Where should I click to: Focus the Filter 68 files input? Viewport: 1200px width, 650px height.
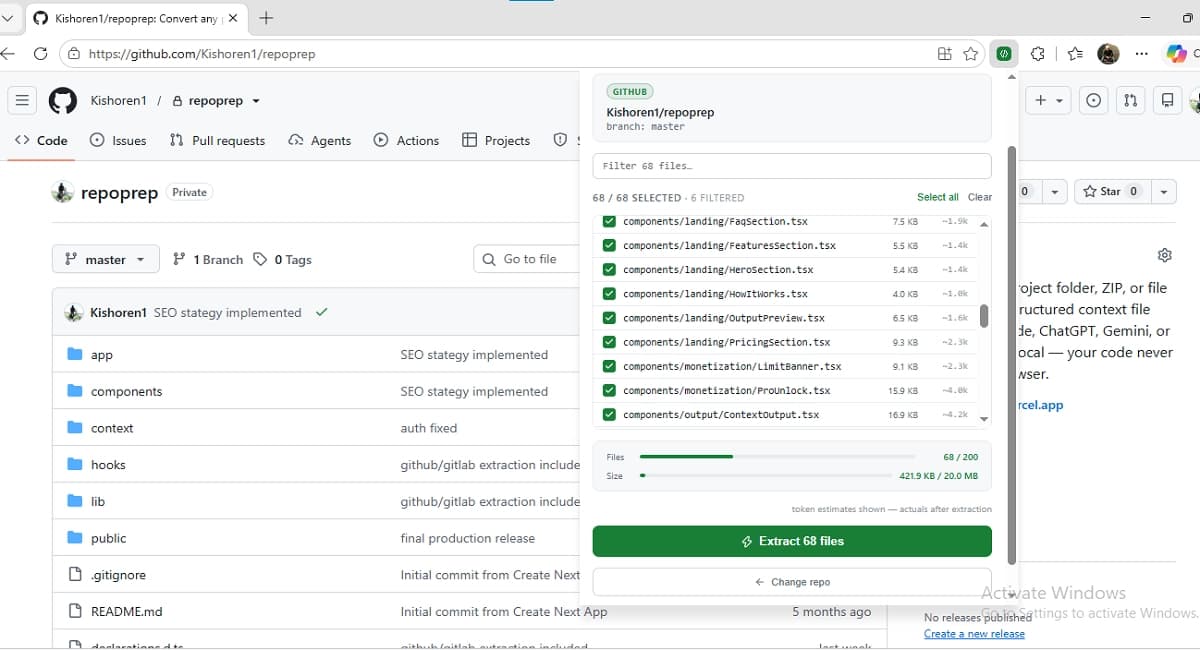pos(792,166)
